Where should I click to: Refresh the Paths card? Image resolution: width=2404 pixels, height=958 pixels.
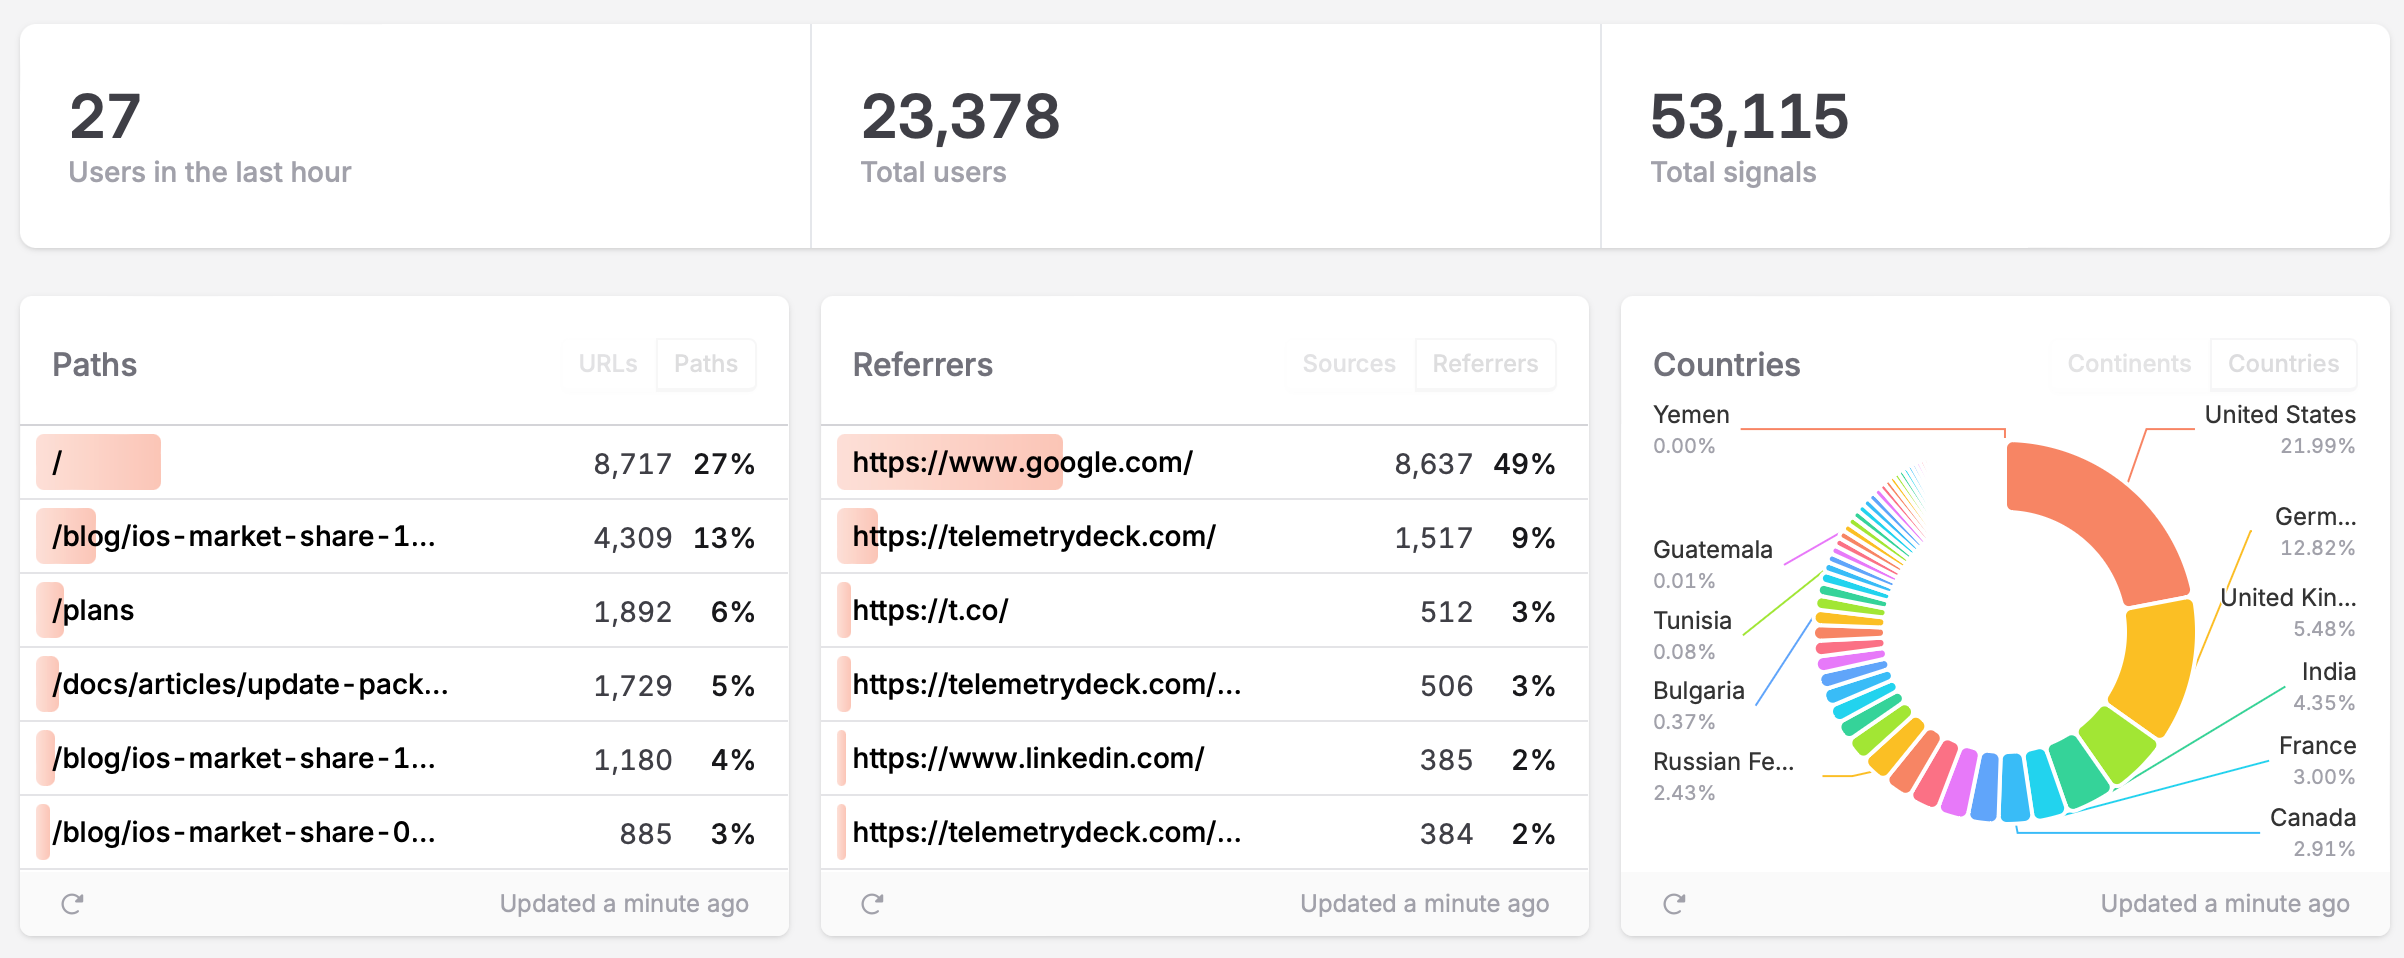tap(72, 904)
